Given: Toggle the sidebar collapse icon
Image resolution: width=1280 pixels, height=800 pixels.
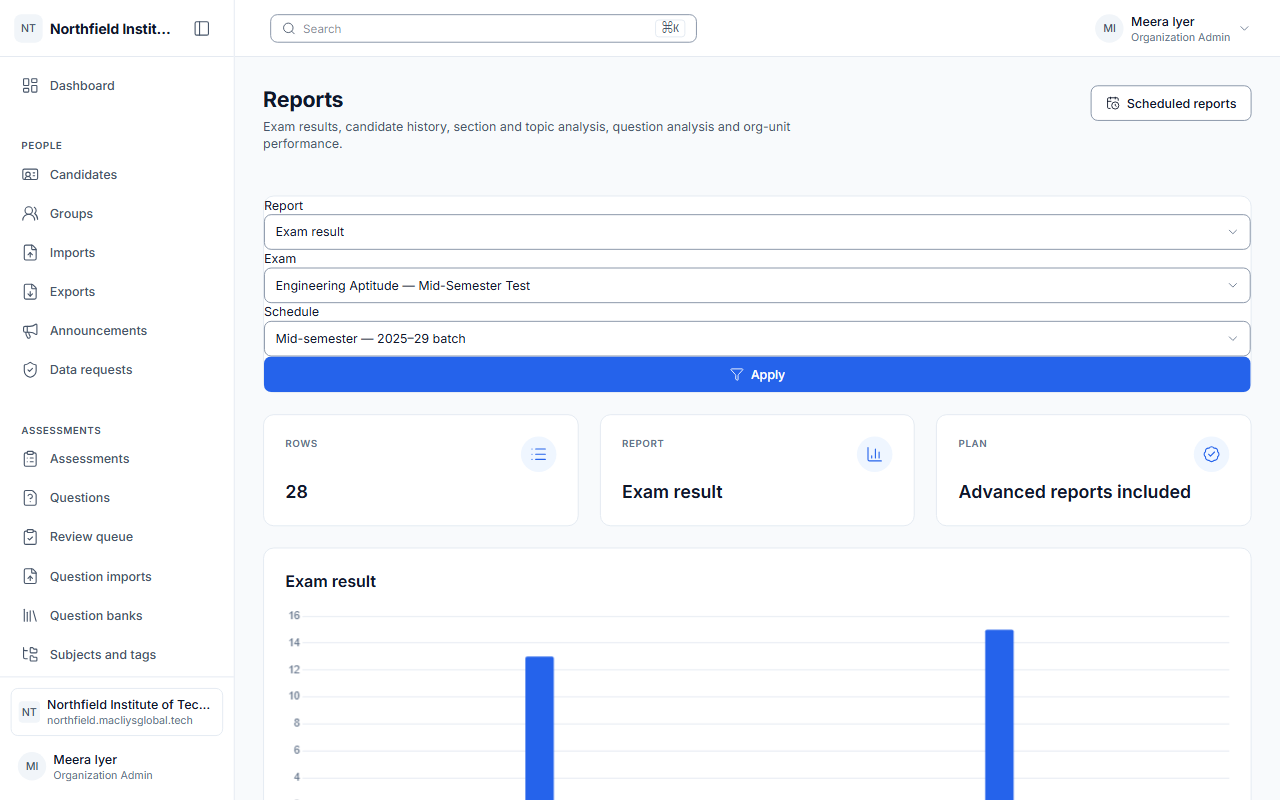Looking at the screenshot, I should 202,29.
